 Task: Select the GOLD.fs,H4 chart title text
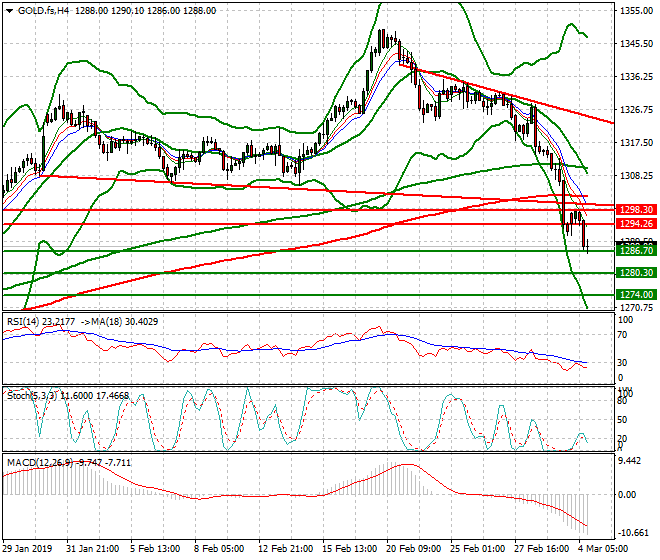pos(44,11)
